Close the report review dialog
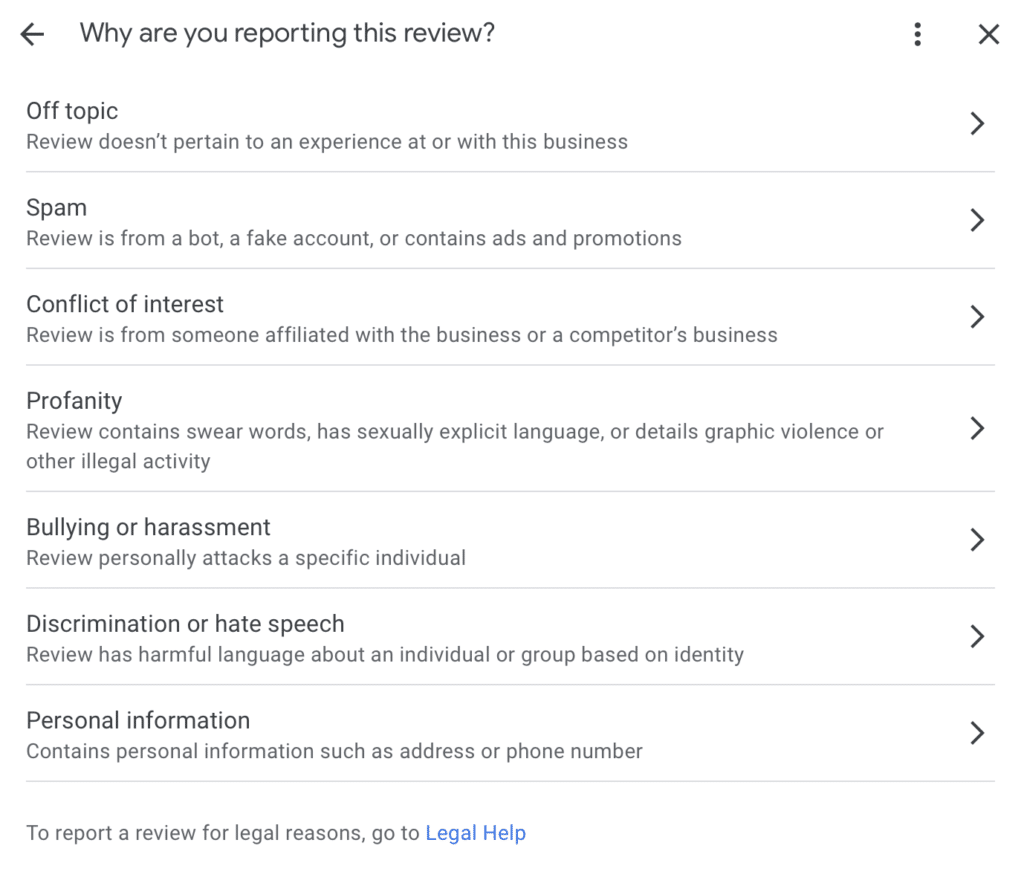Image resolution: width=1024 pixels, height=889 pixels. tap(989, 34)
